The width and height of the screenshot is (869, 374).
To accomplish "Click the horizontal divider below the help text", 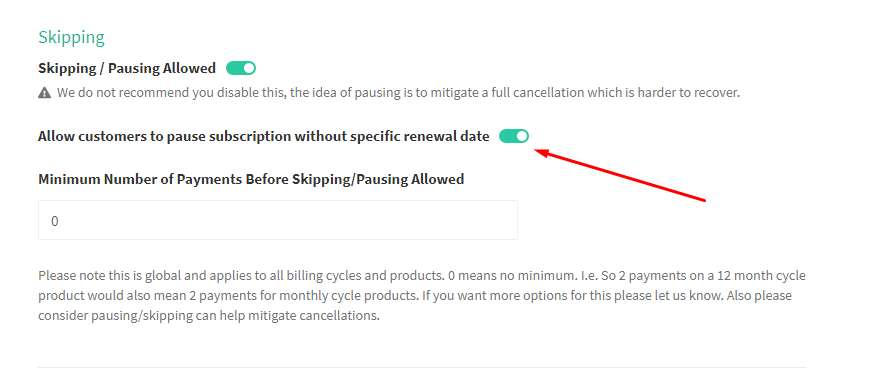I will [x=422, y=367].
